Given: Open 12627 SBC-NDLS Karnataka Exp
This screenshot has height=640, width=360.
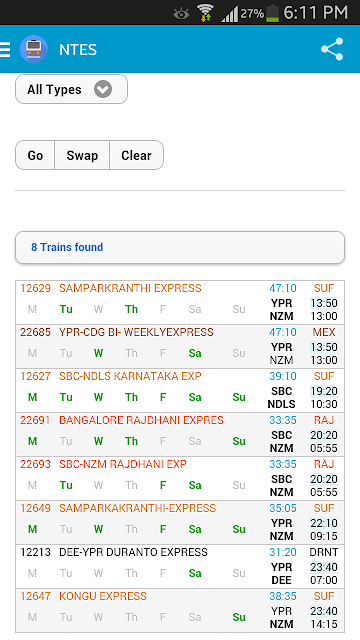Looking at the screenshot, I should click(180, 391).
